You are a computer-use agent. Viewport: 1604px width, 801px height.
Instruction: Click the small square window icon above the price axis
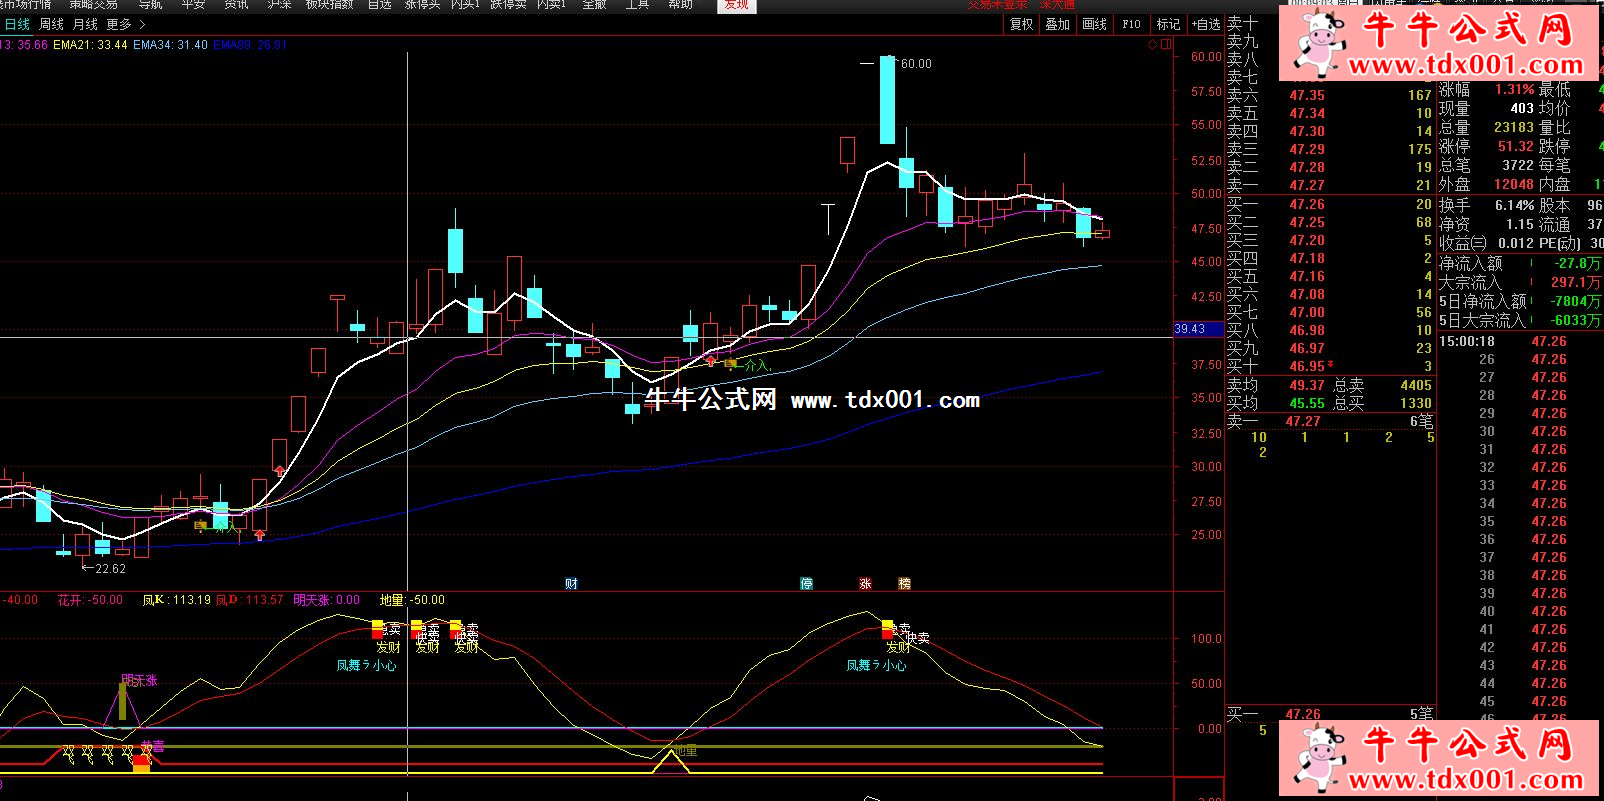pyautogui.click(x=1165, y=44)
